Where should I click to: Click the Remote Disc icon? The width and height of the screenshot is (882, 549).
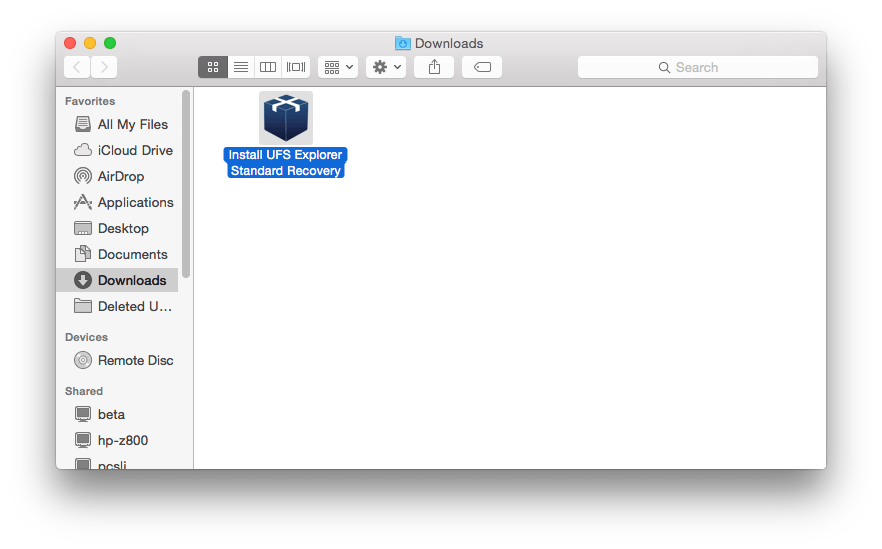click(83, 360)
